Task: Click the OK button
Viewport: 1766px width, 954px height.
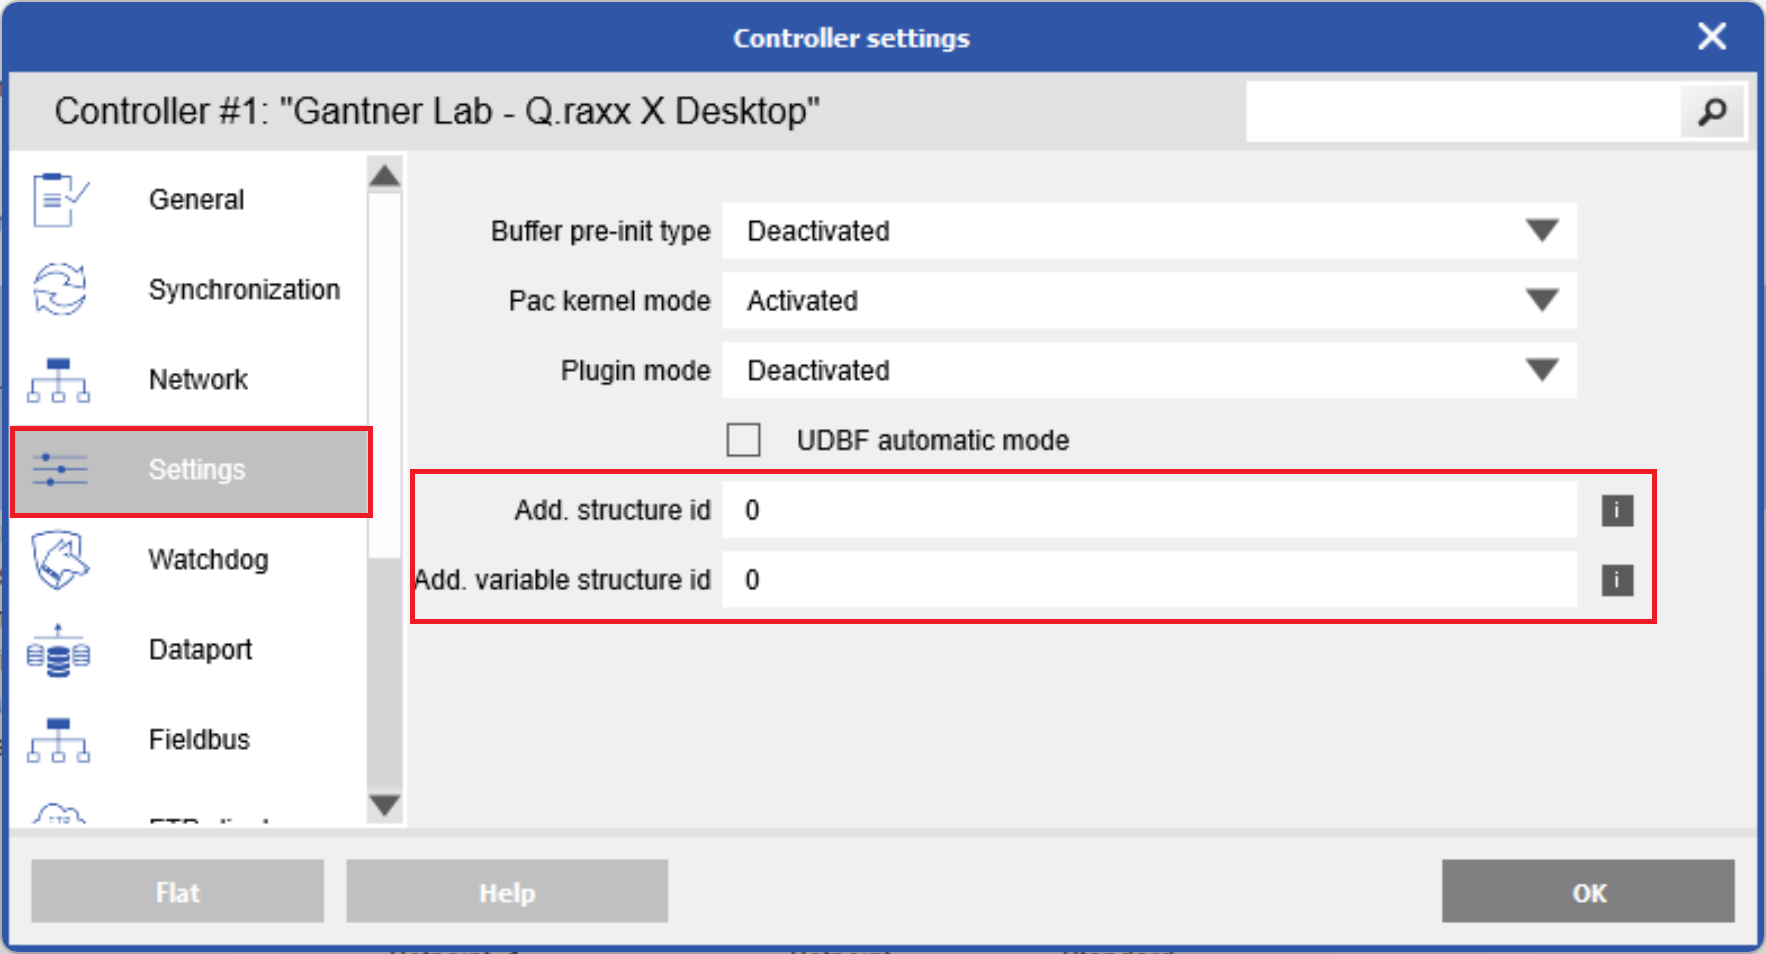Action: coord(1588,891)
